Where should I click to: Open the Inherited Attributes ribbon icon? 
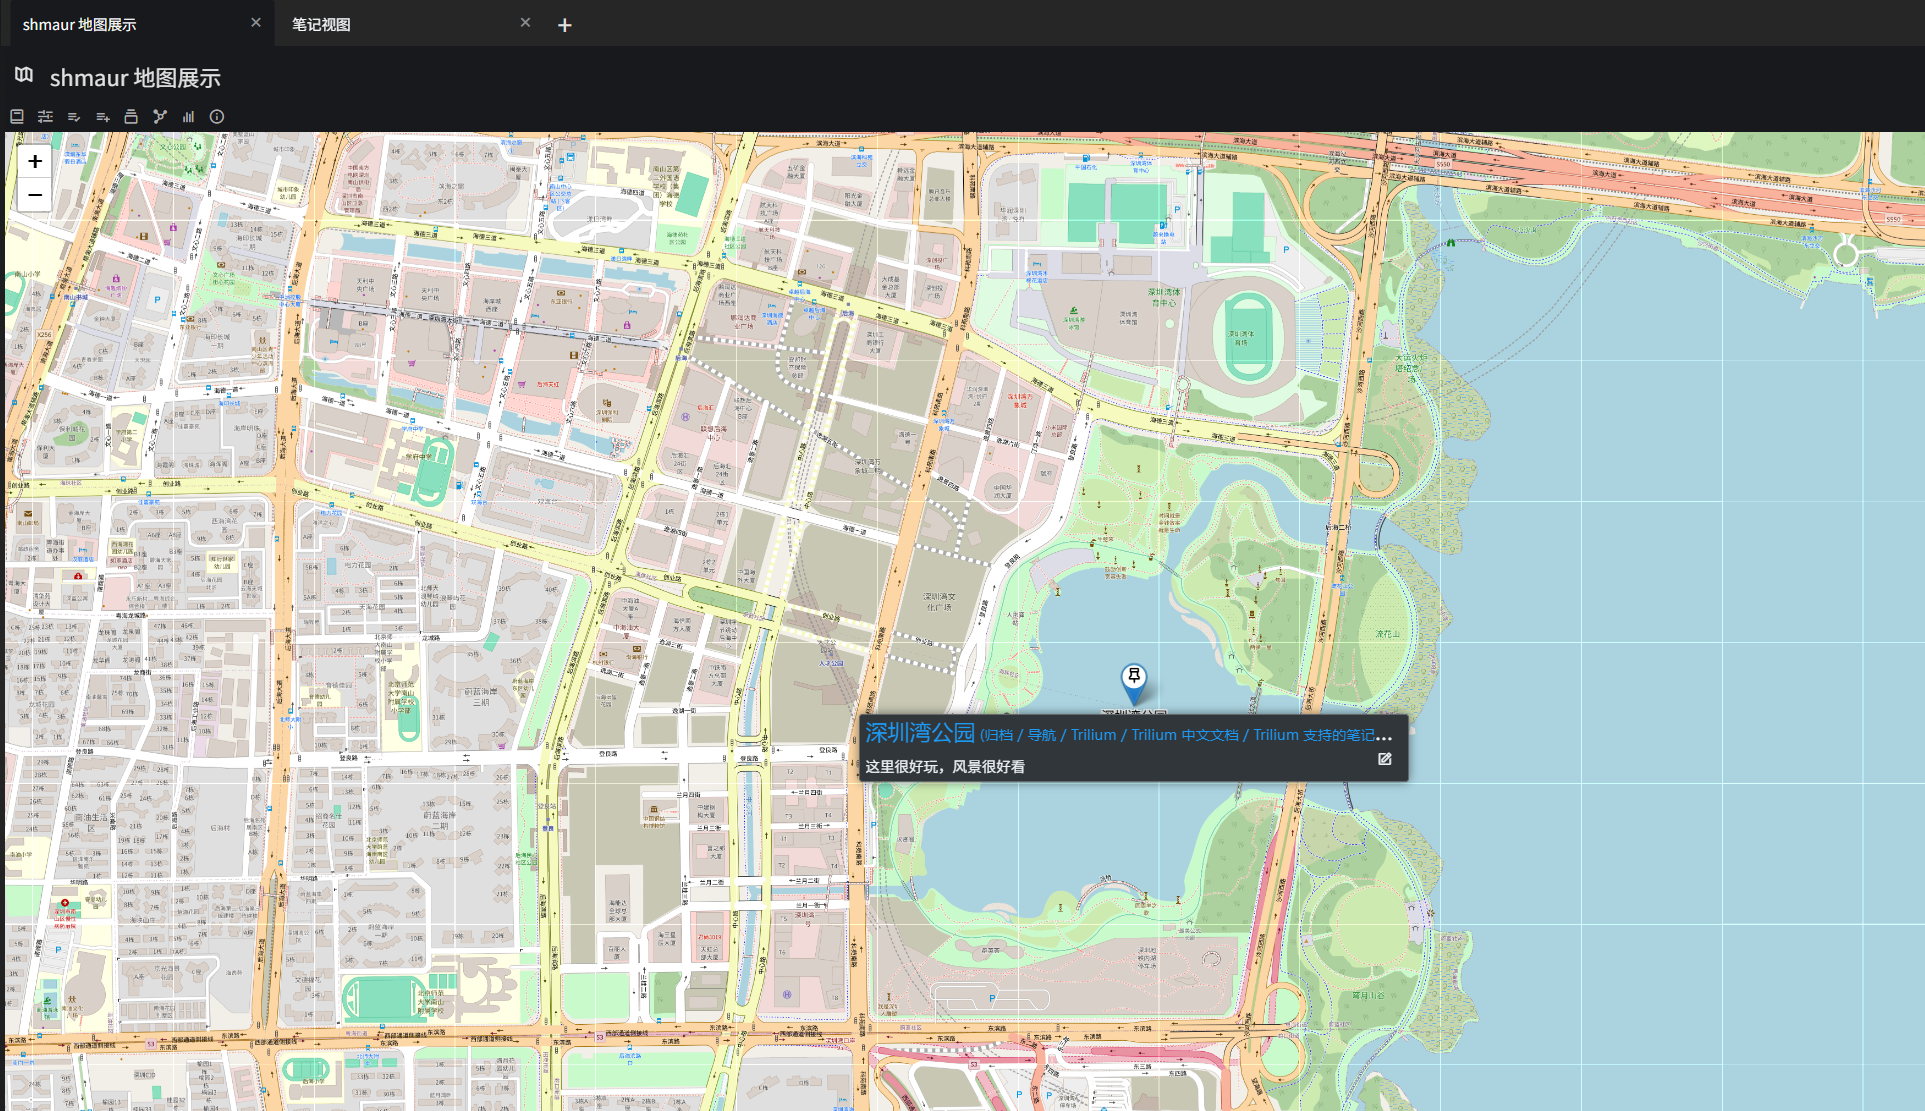click(x=102, y=117)
